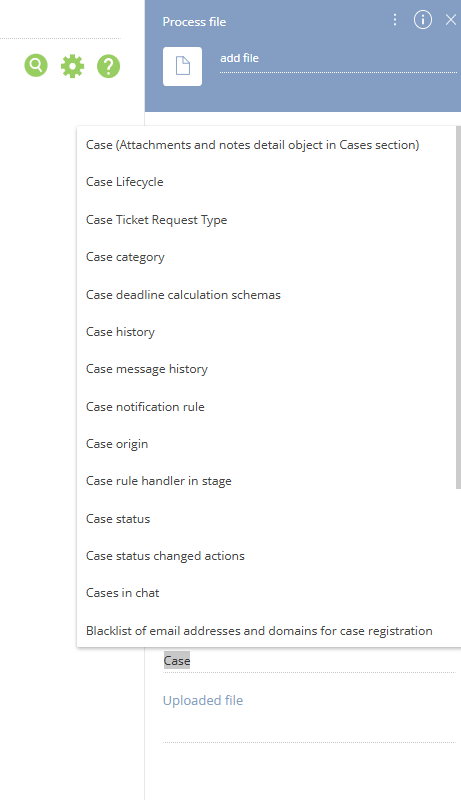Select 'Case (Attachments and notes detail object in Cases section)'
Viewport: 461px width, 800px height.
[266, 145]
